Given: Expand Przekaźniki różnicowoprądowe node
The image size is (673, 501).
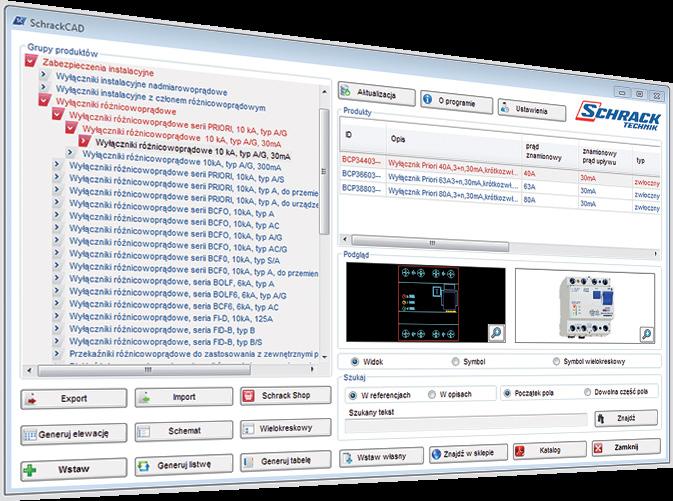Looking at the screenshot, I should pos(57,354).
